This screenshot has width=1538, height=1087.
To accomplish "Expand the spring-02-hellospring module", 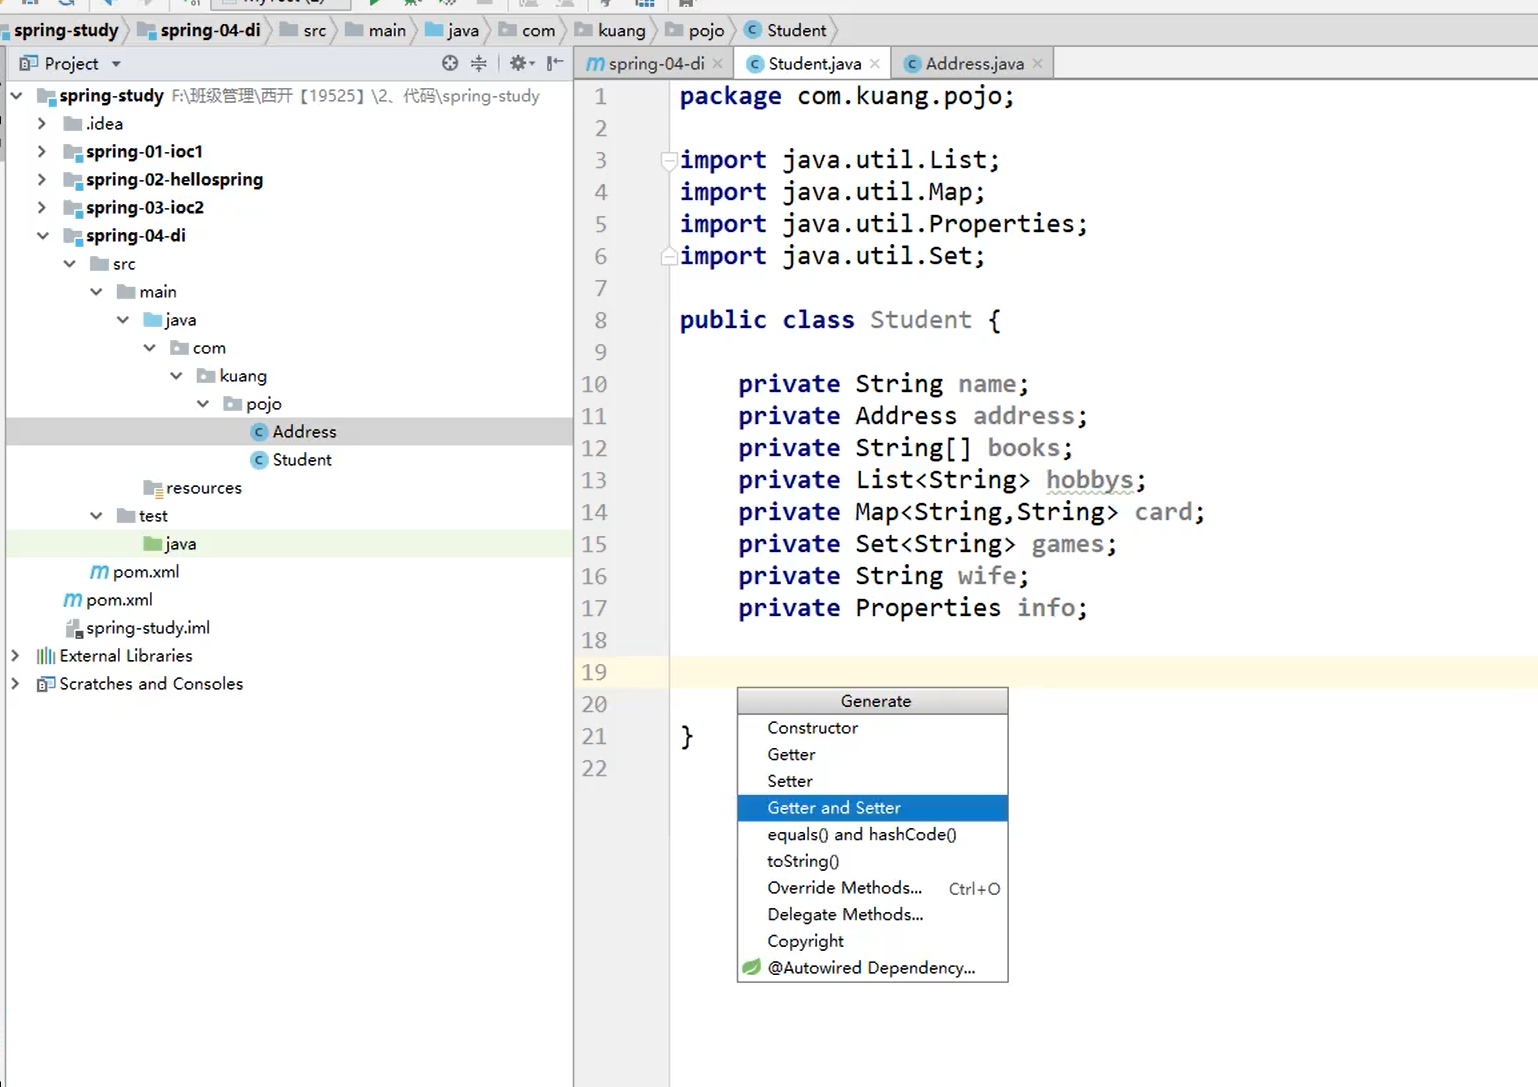I will 42,180.
